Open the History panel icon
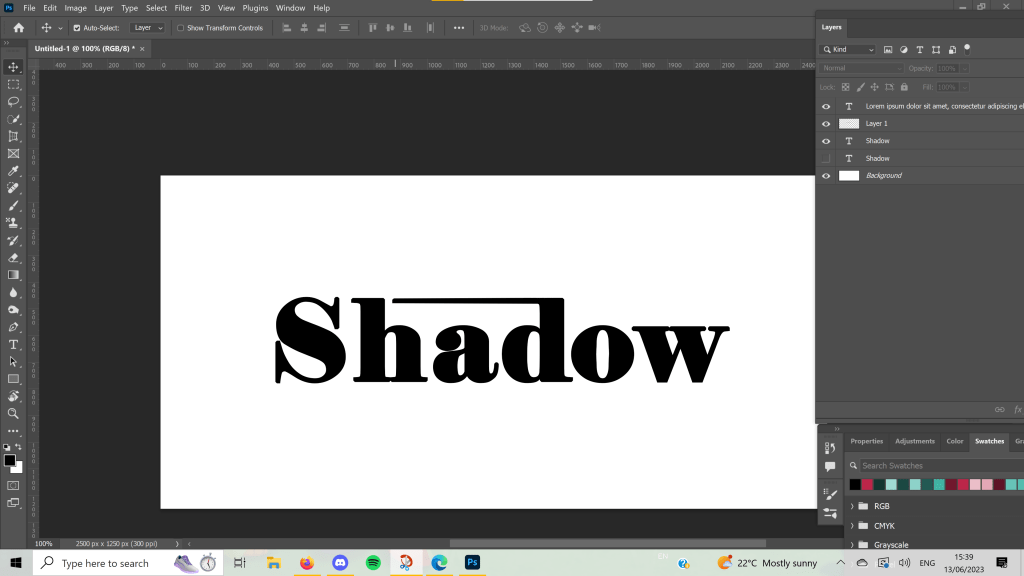Screen dimensions: 1024x576 click(830, 447)
